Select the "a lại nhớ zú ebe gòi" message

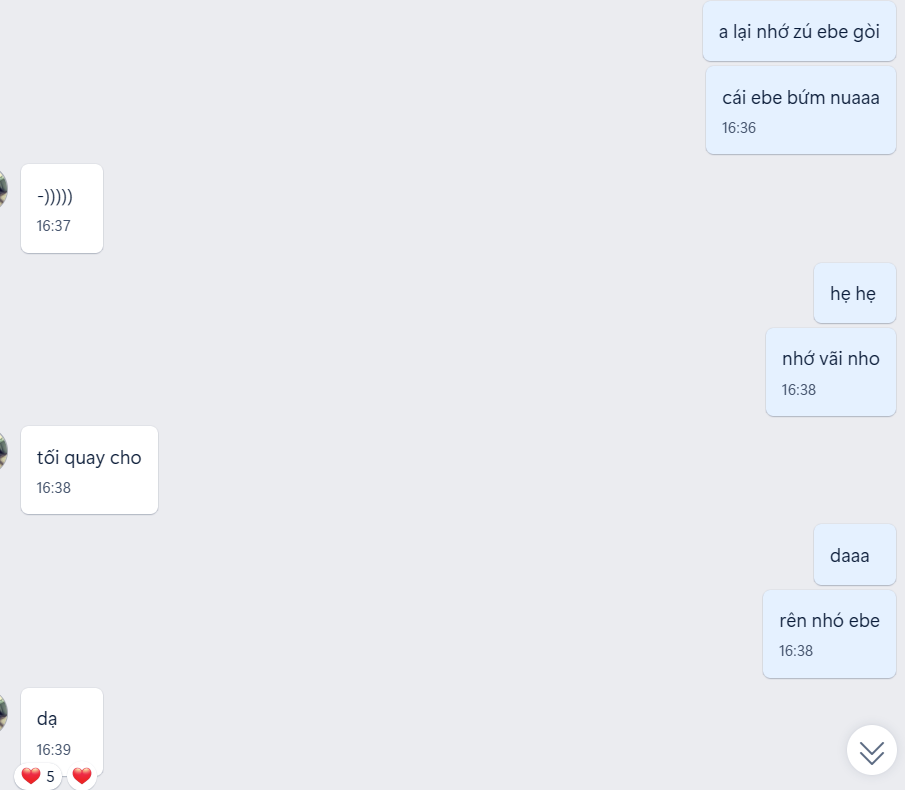(799, 31)
